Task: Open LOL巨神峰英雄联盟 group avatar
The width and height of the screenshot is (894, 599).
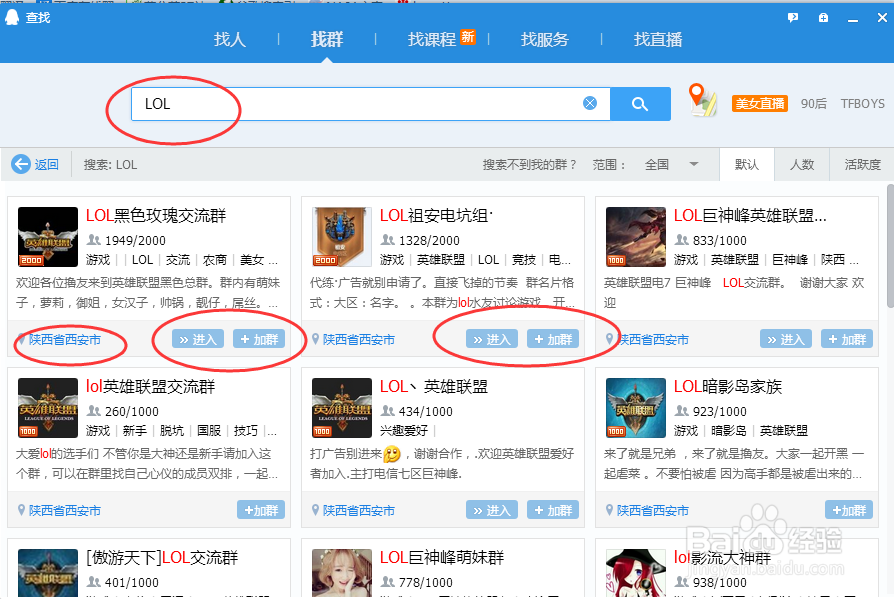Action: click(636, 237)
